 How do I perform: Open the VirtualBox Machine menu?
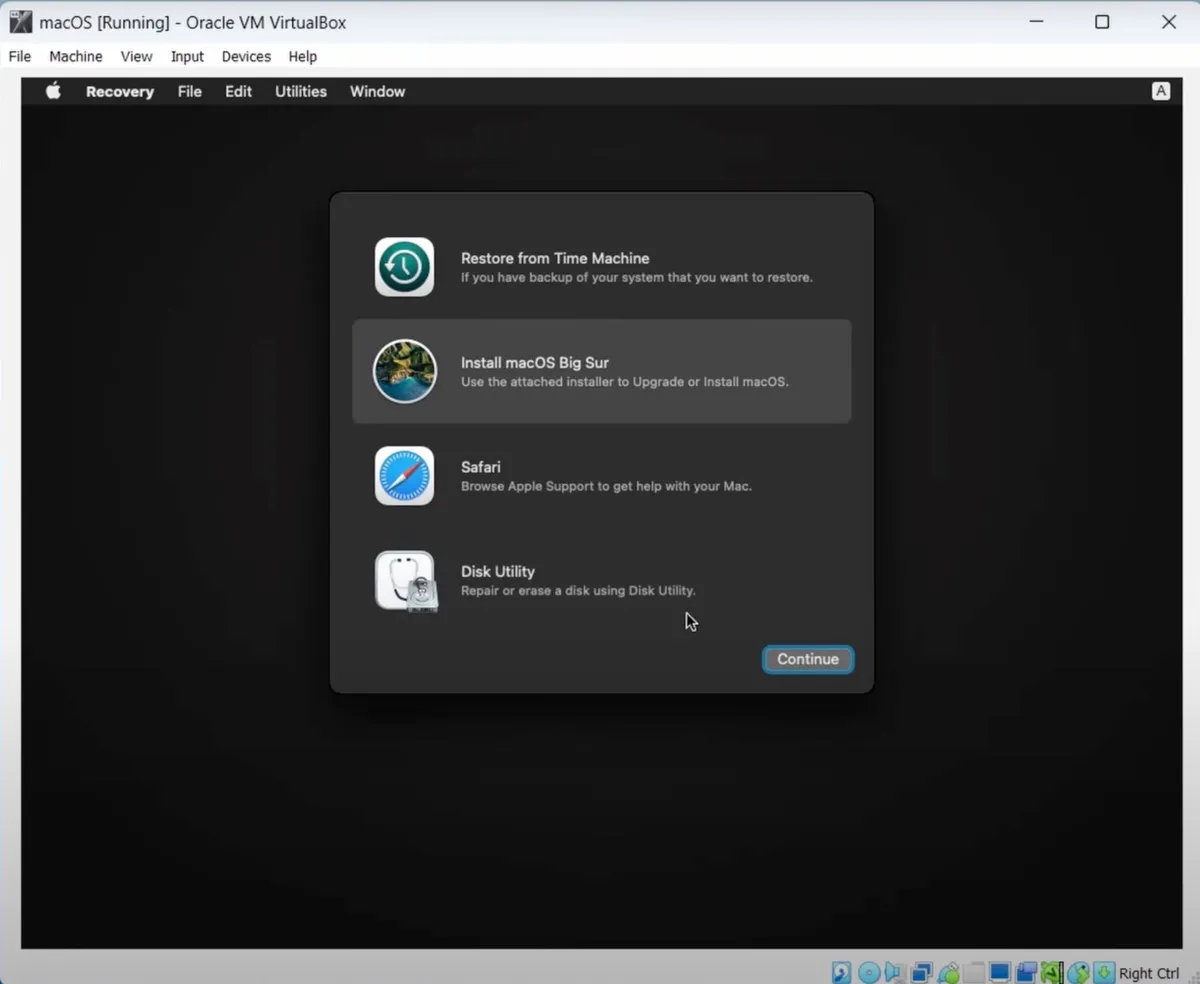pos(76,57)
